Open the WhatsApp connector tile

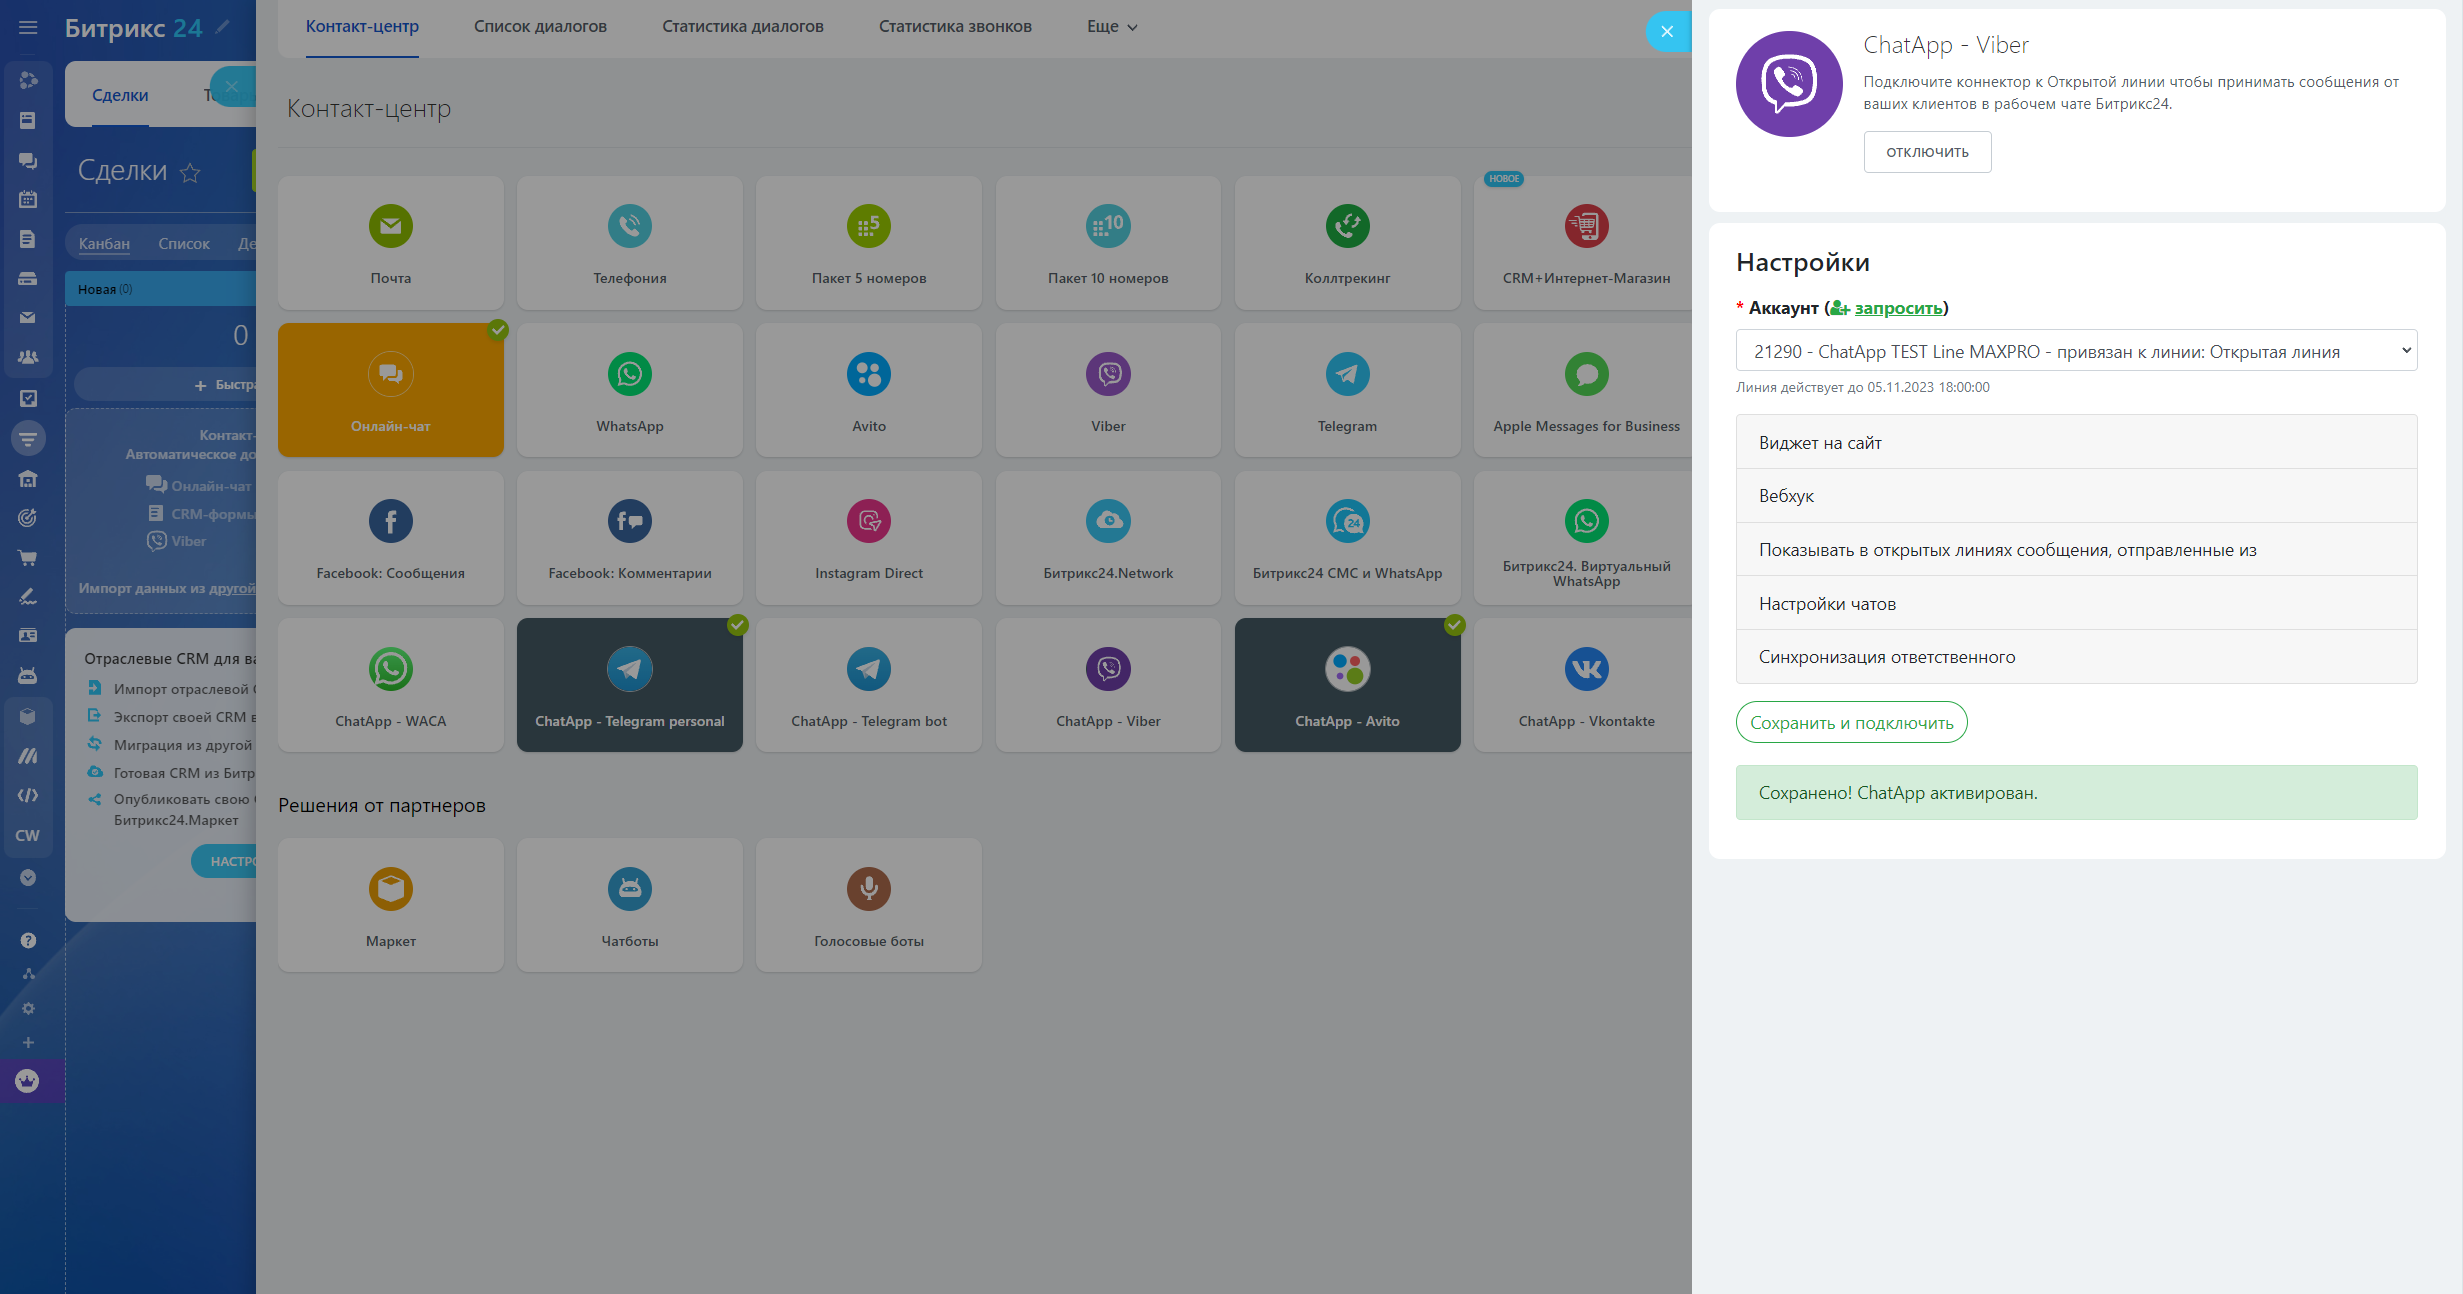[629, 390]
